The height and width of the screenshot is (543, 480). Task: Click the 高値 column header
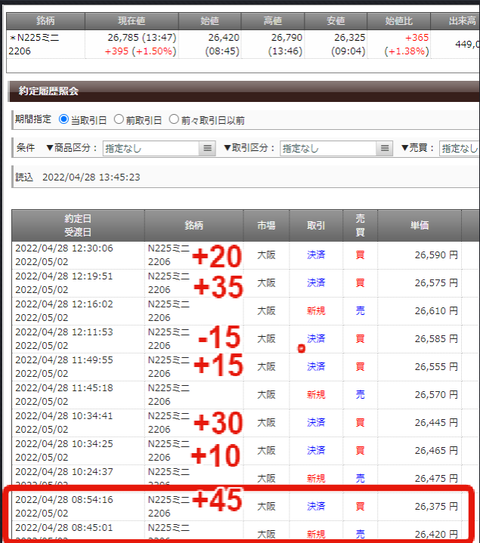click(x=273, y=21)
